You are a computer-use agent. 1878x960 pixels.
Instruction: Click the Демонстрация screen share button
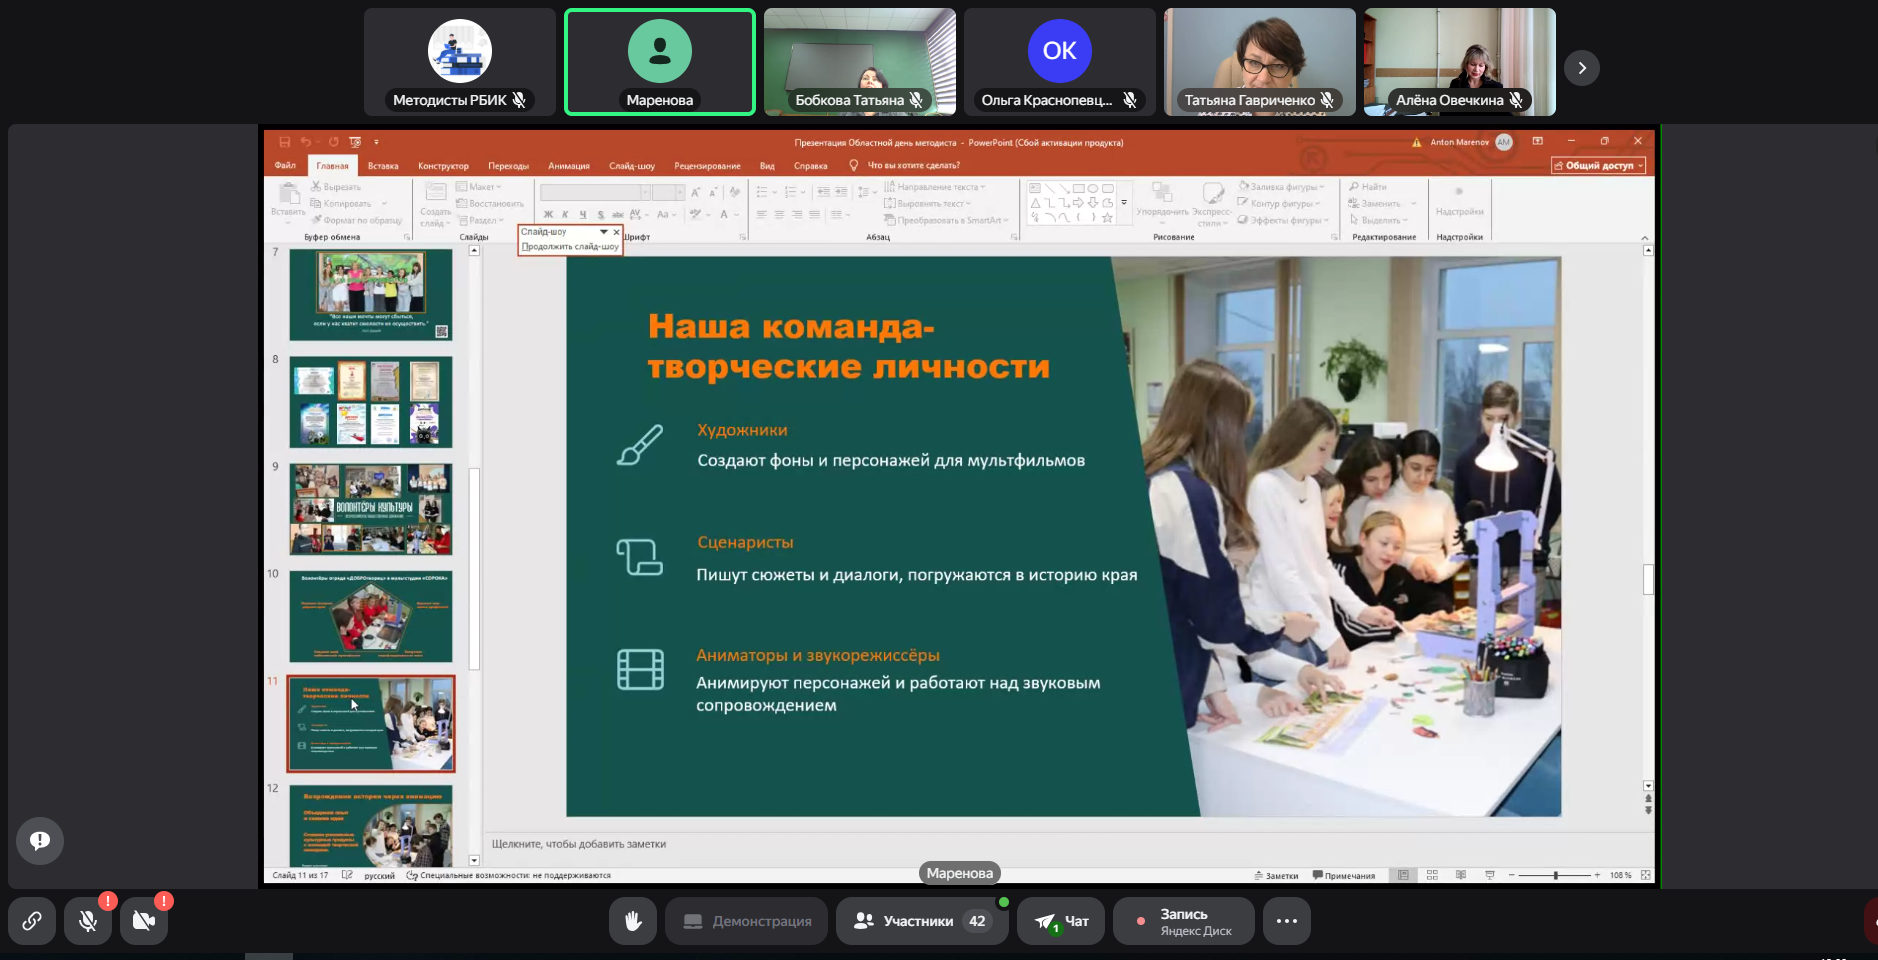tap(746, 921)
